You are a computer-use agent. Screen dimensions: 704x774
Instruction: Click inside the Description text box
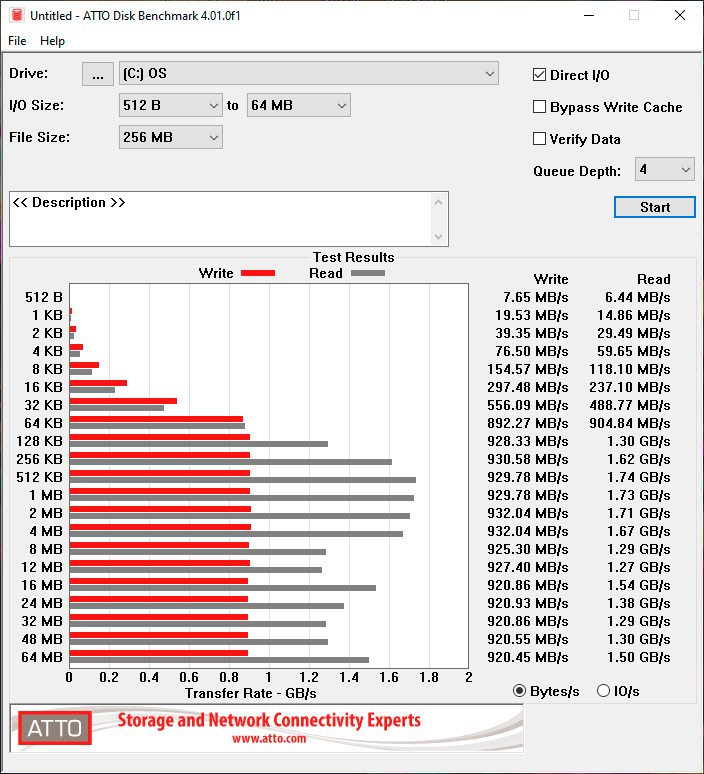pyautogui.click(x=221, y=219)
